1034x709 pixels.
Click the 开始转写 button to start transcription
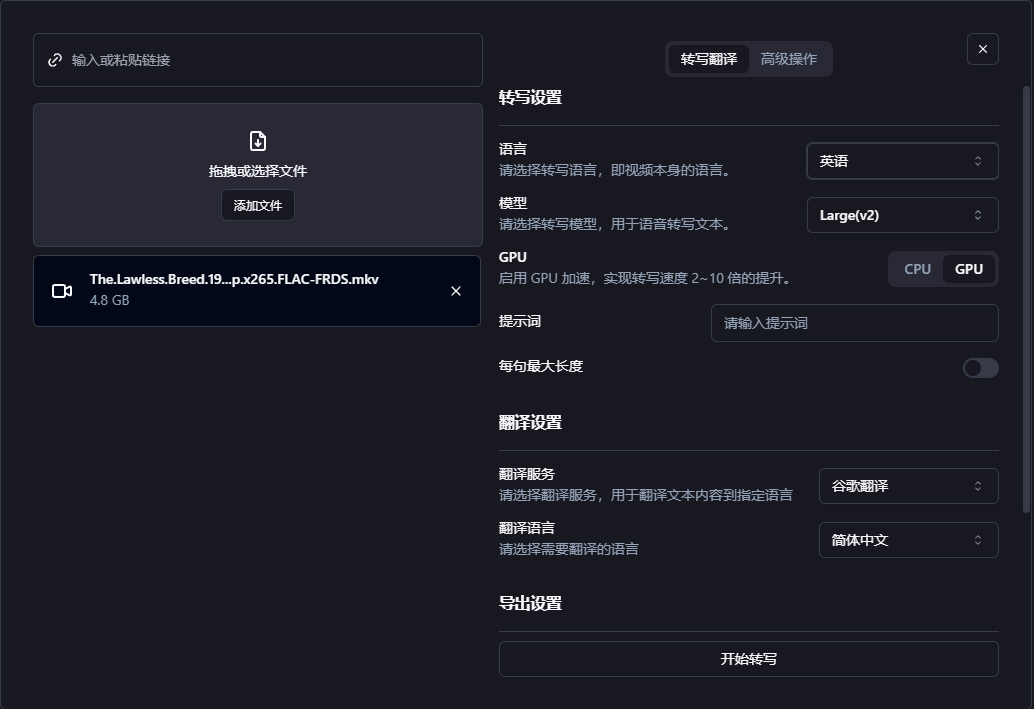[748, 658]
